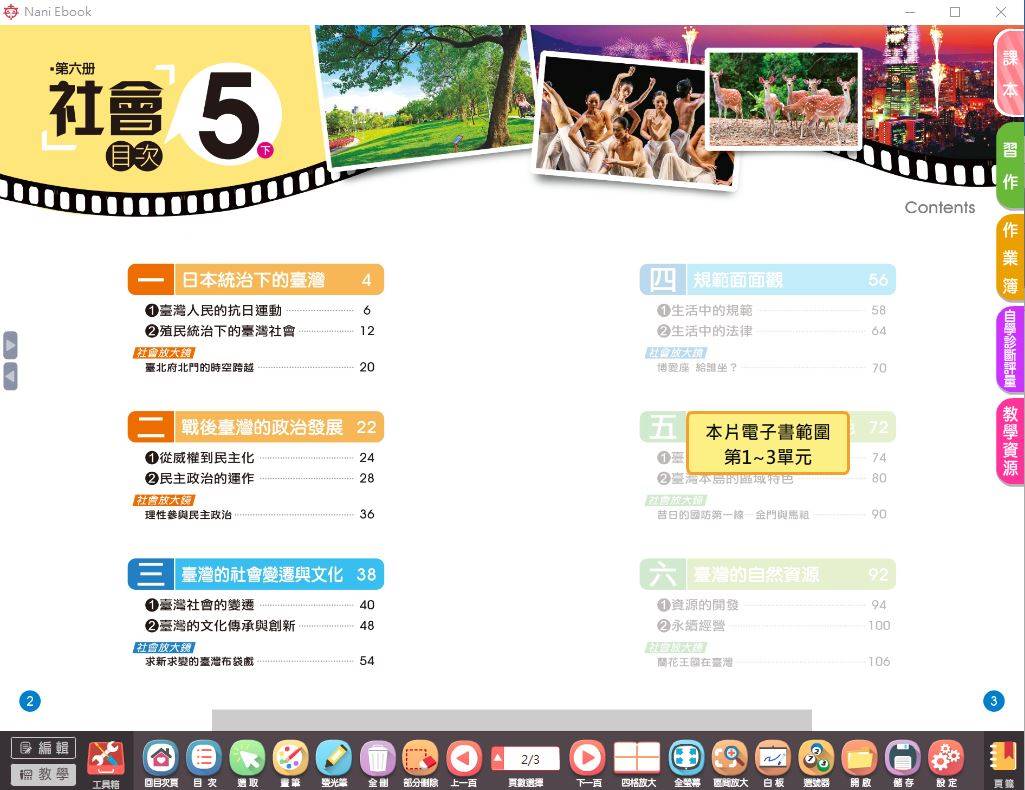Click the sika deer photo
The height and width of the screenshot is (790, 1025).
[x=784, y=100]
